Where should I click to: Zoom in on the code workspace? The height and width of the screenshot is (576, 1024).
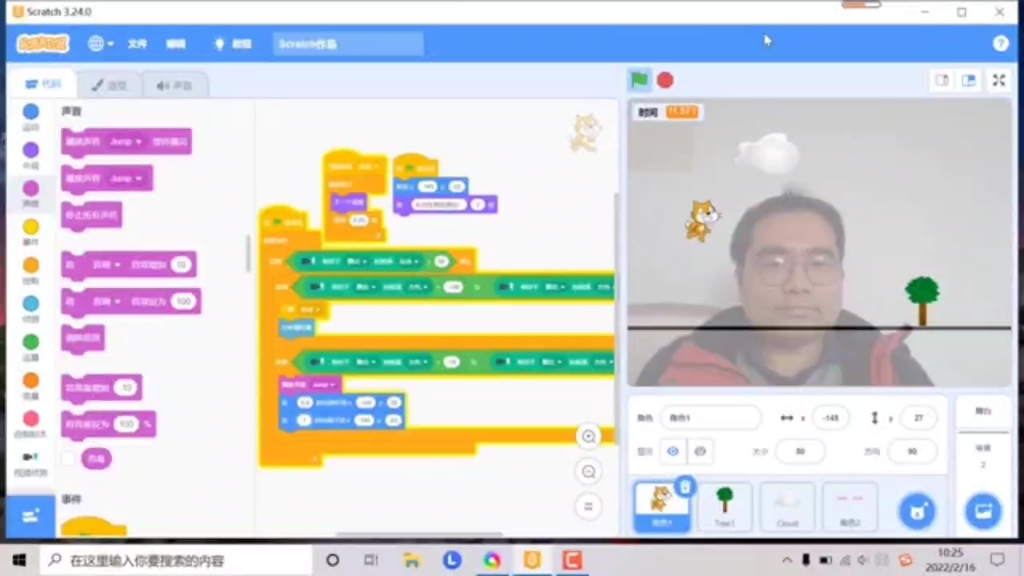coord(588,437)
